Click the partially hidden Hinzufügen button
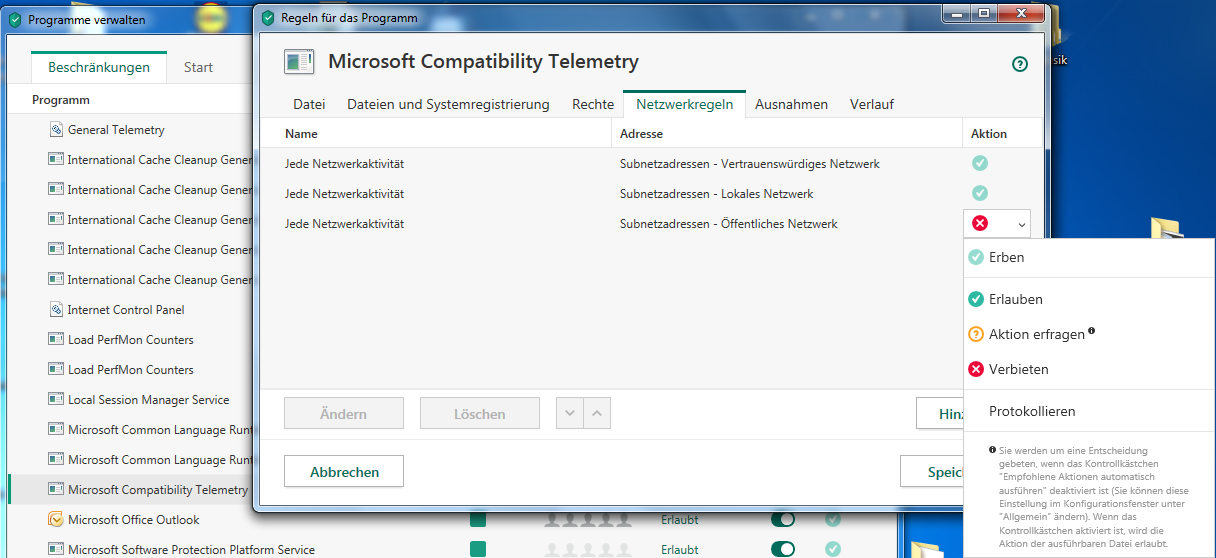Image resolution: width=1216 pixels, height=558 pixels. point(940,414)
